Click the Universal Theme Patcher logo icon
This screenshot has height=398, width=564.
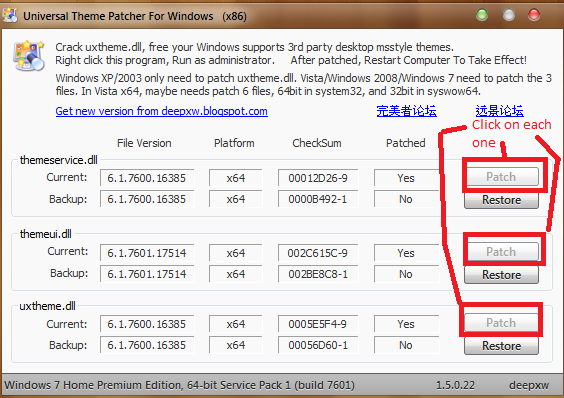coord(29,56)
